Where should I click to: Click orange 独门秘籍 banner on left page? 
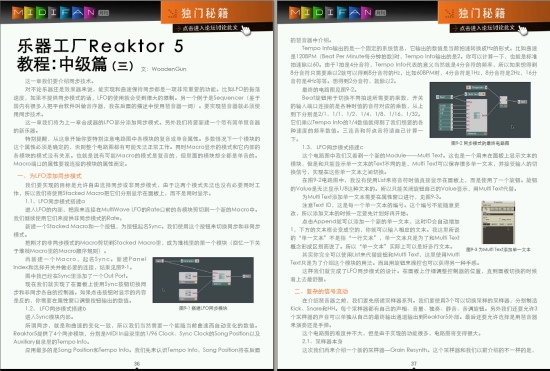point(217,12)
